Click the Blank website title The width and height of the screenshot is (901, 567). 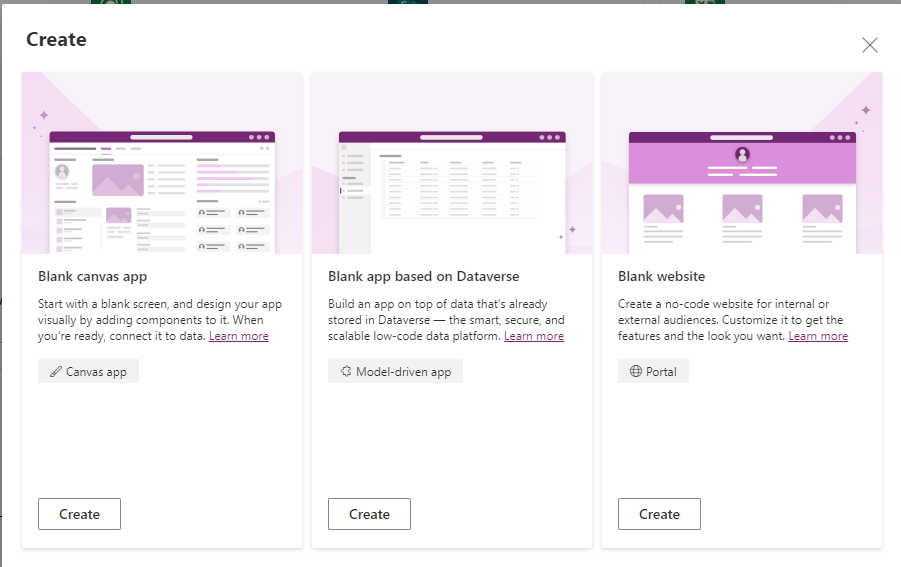[x=661, y=276]
